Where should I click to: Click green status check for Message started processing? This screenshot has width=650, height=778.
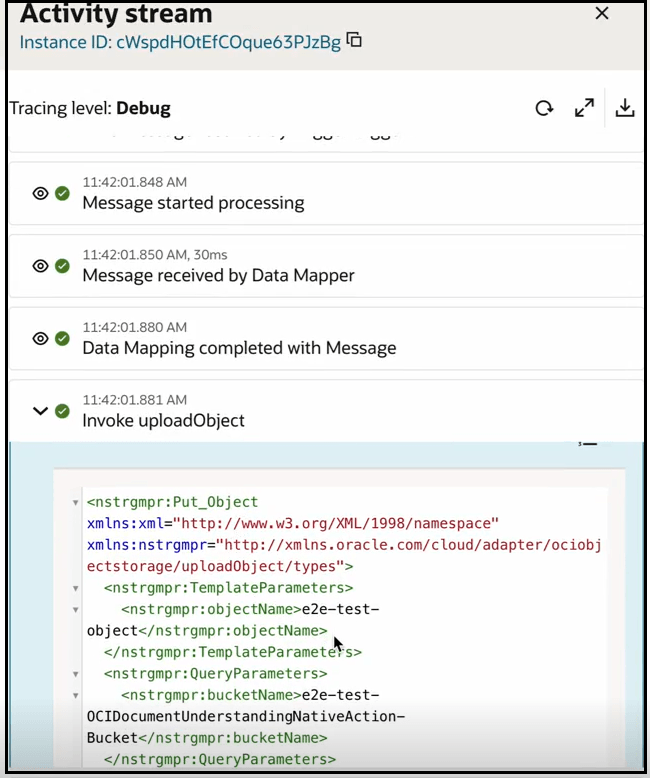(62, 193)
